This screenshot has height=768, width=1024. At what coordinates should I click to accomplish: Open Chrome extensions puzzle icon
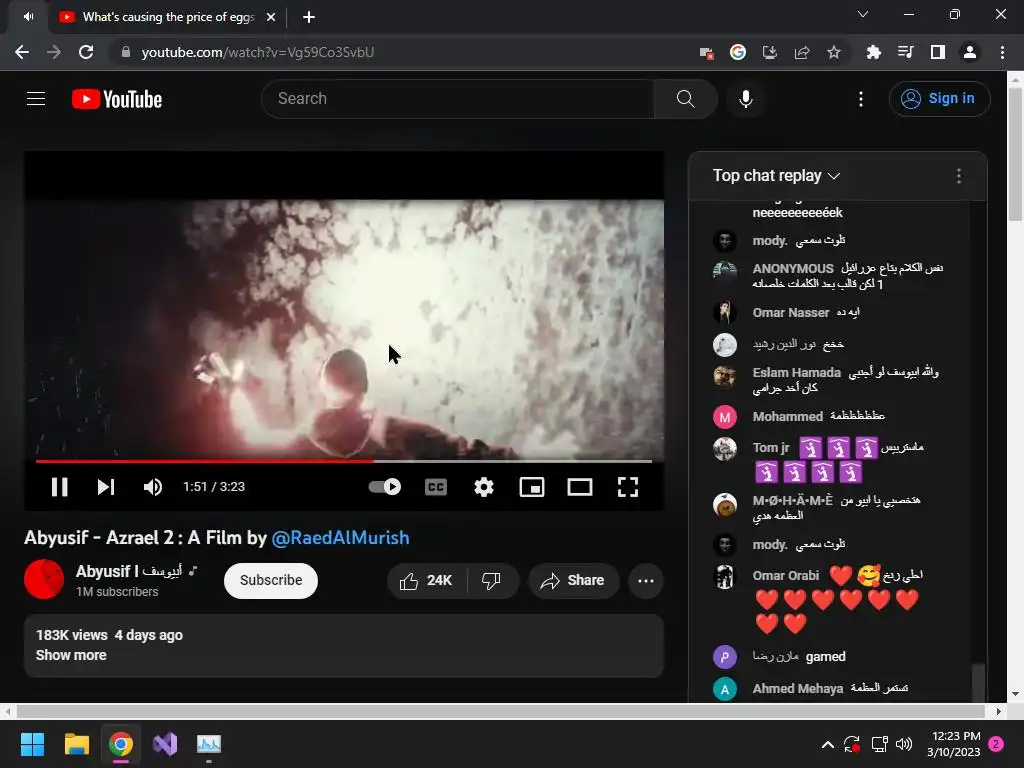coord(873,52)
